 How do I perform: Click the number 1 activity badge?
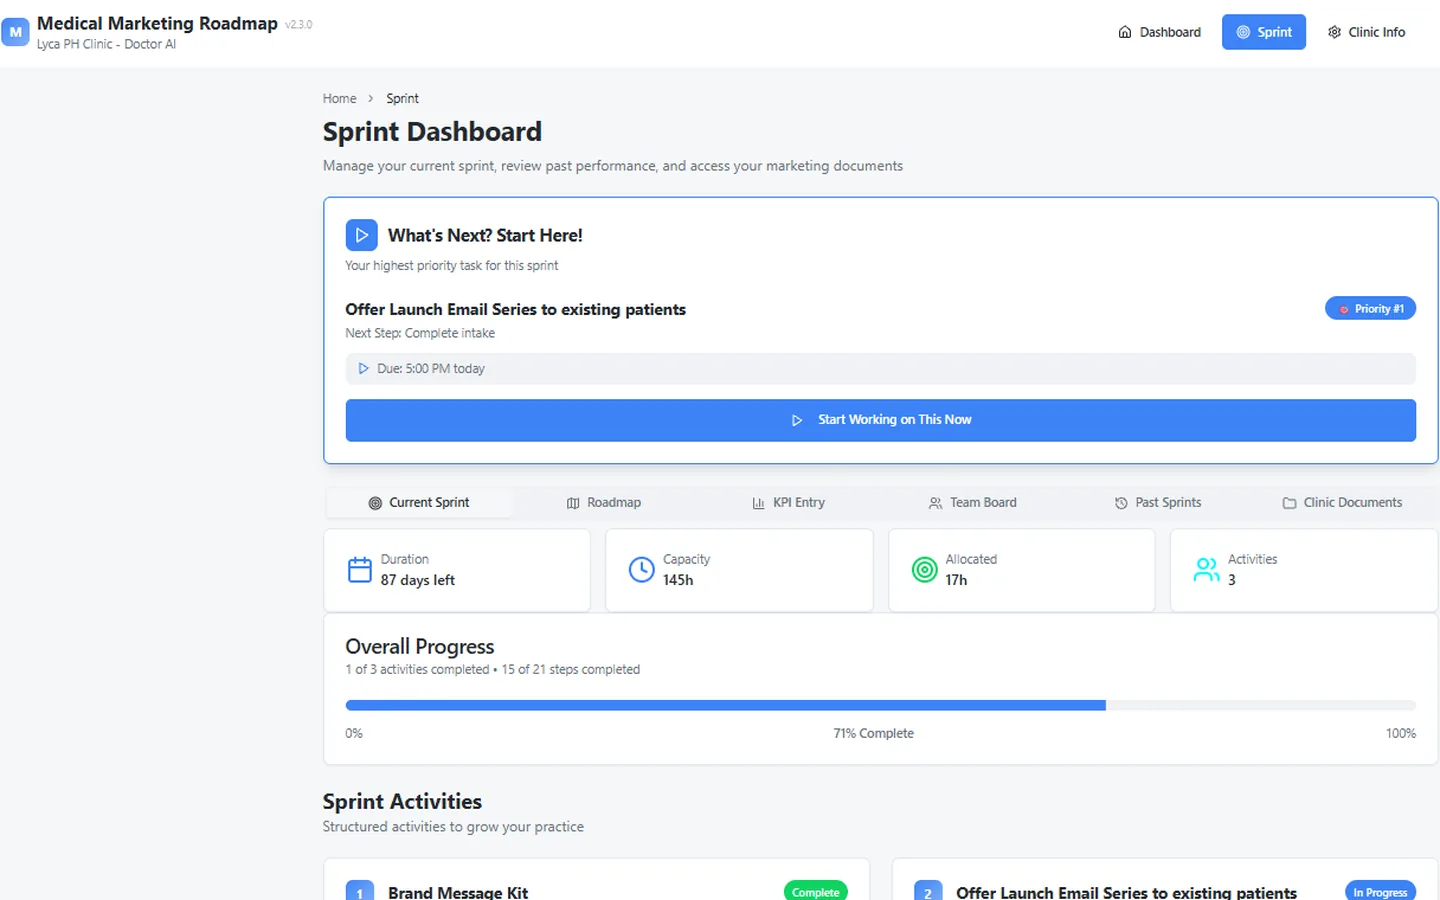point(360,891)
